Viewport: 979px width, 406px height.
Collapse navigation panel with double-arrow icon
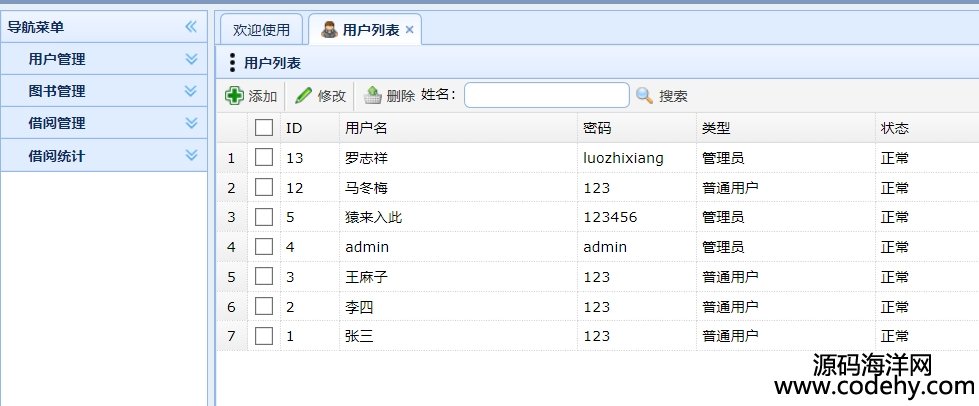point(191,27)
